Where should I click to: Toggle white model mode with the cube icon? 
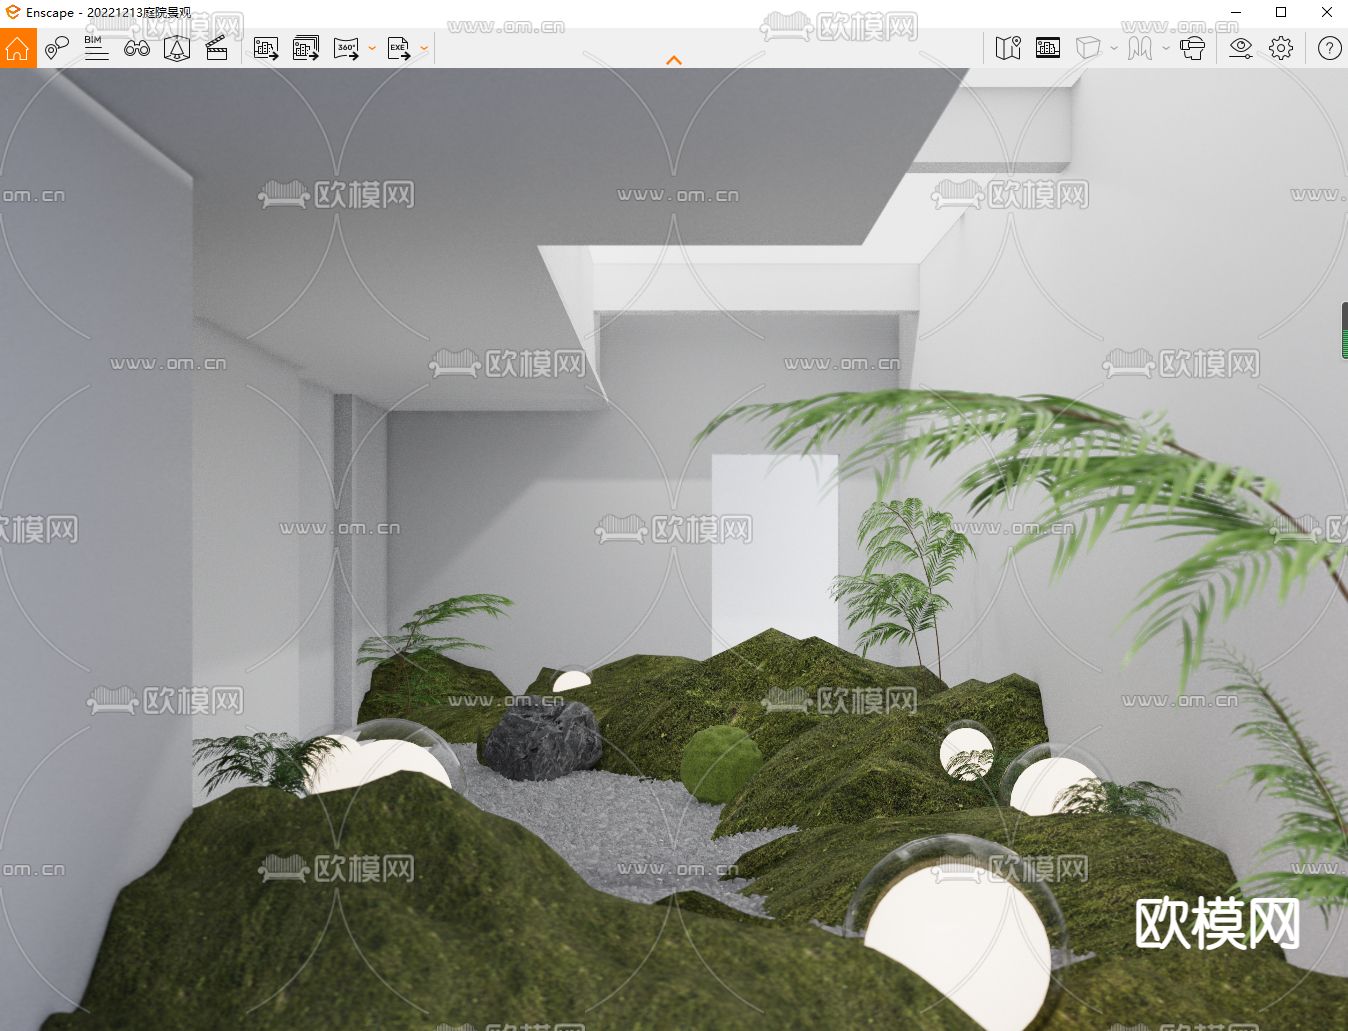[1089, 47]
